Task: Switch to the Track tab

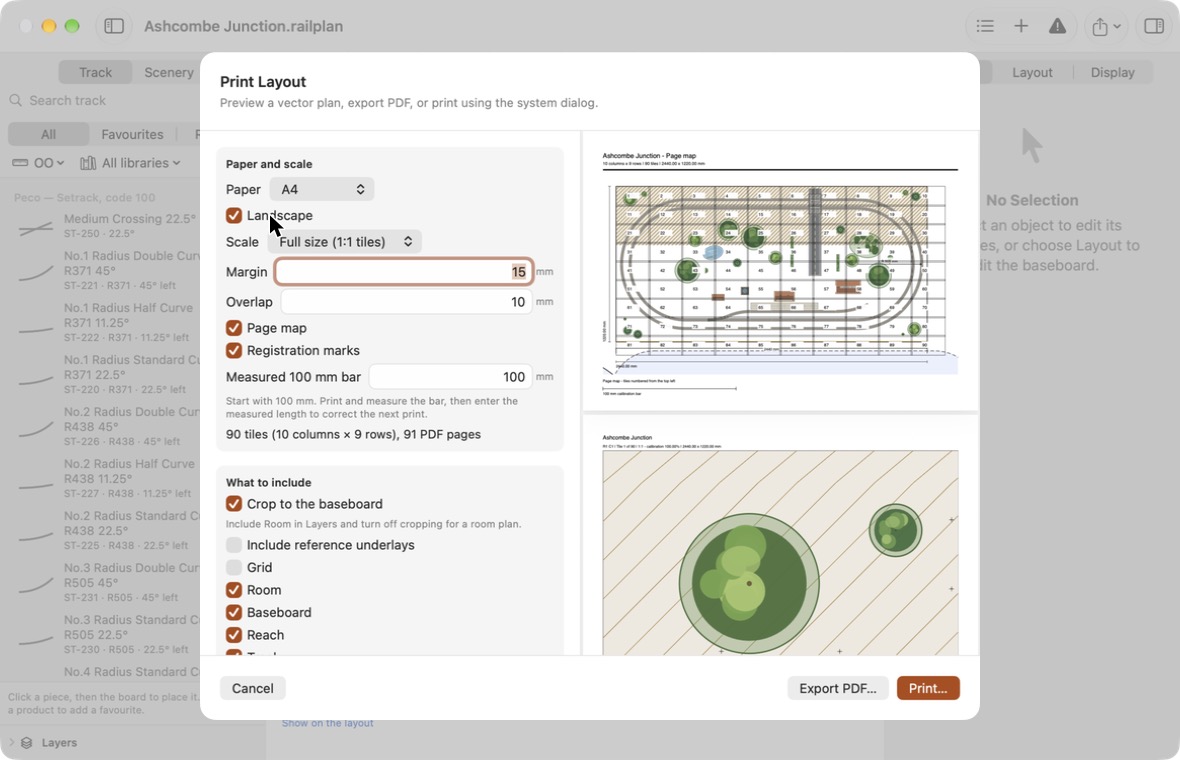Action: (96, 72)
